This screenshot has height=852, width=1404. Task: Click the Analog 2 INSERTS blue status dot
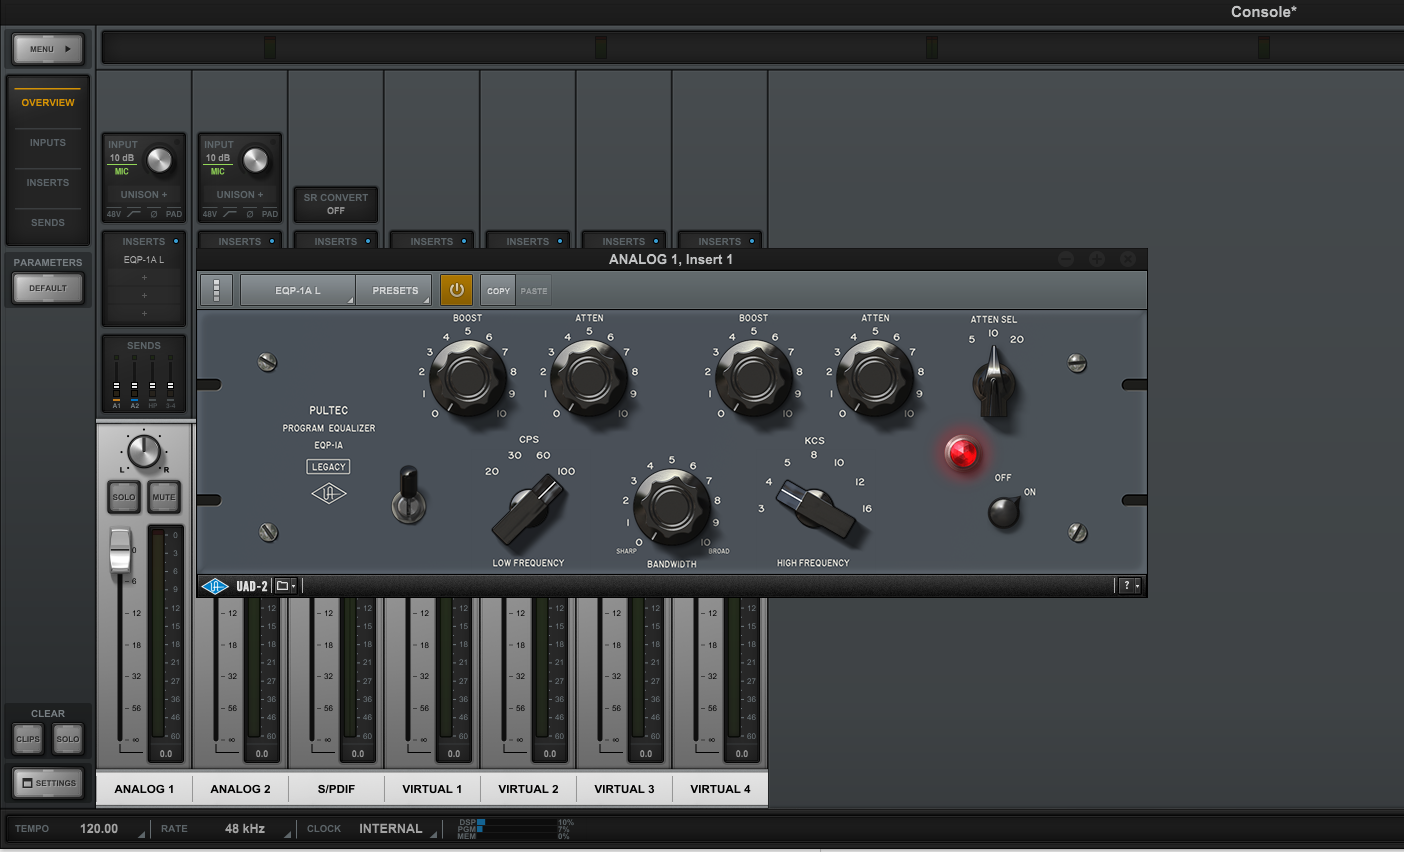tap(272, 242)
